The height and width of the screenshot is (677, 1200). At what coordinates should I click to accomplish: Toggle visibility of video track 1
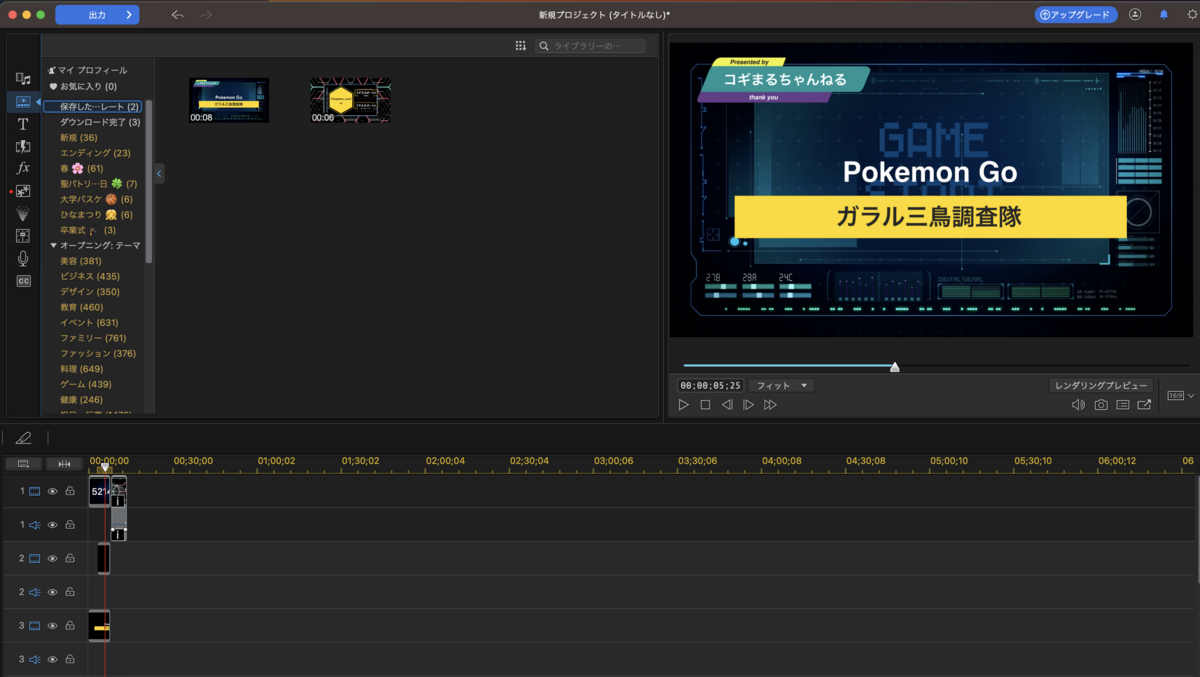(53, 491)
